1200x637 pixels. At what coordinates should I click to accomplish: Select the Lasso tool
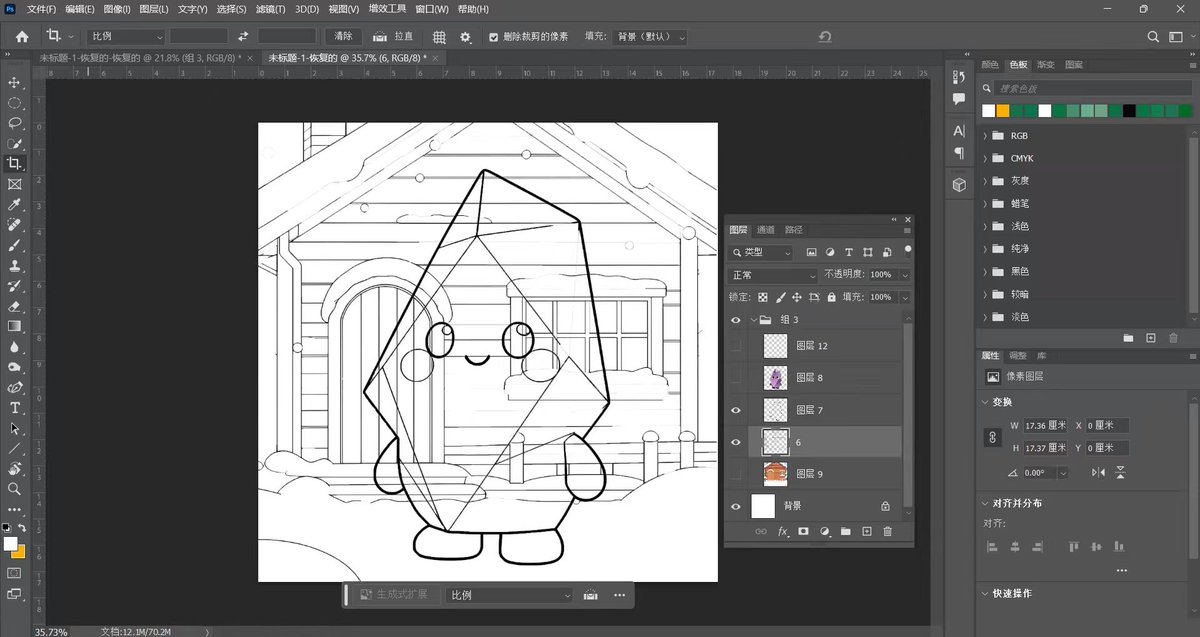click(14, 123)
